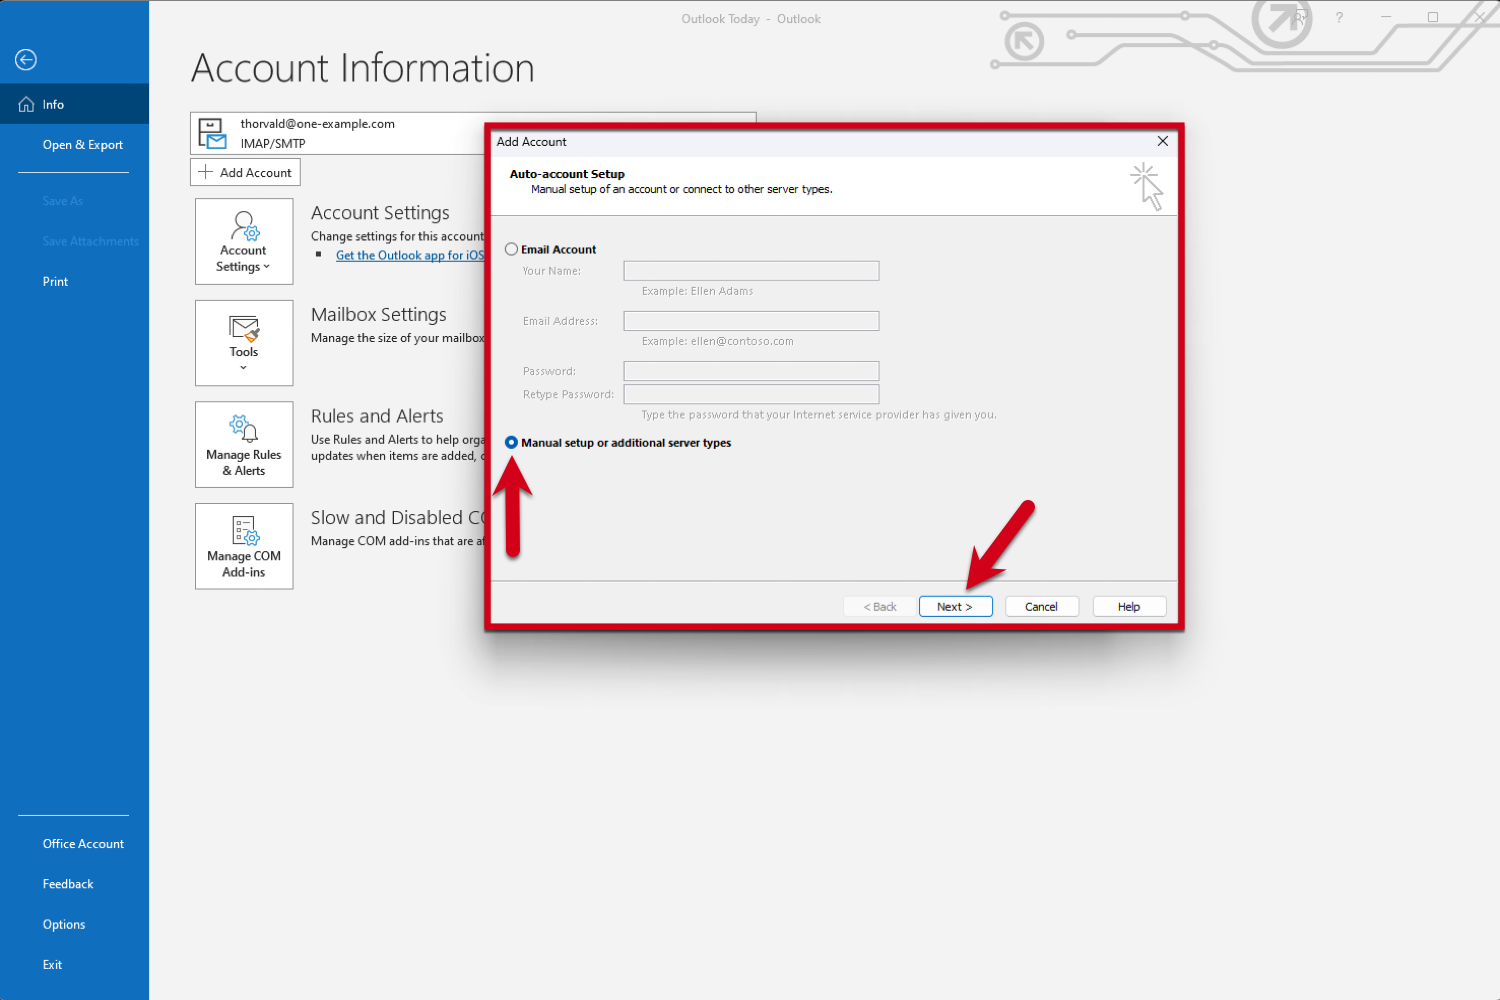Enable the Email Account auto-setup option
Screen dimensions: 1500x1000
511,249
